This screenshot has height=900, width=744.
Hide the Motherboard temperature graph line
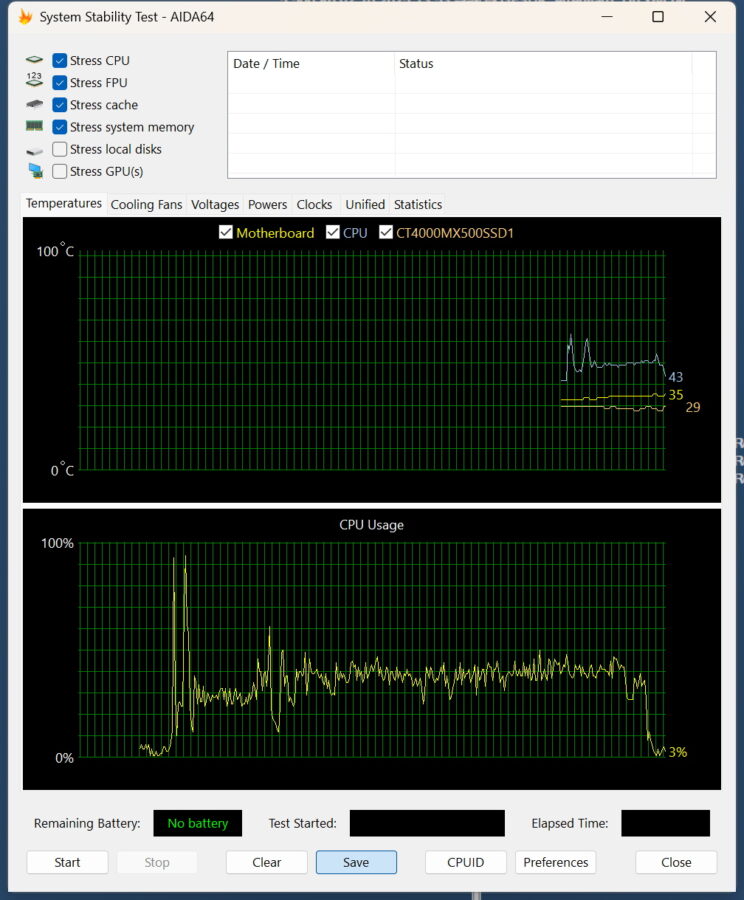pyautogui.click(x=226, y=233)
